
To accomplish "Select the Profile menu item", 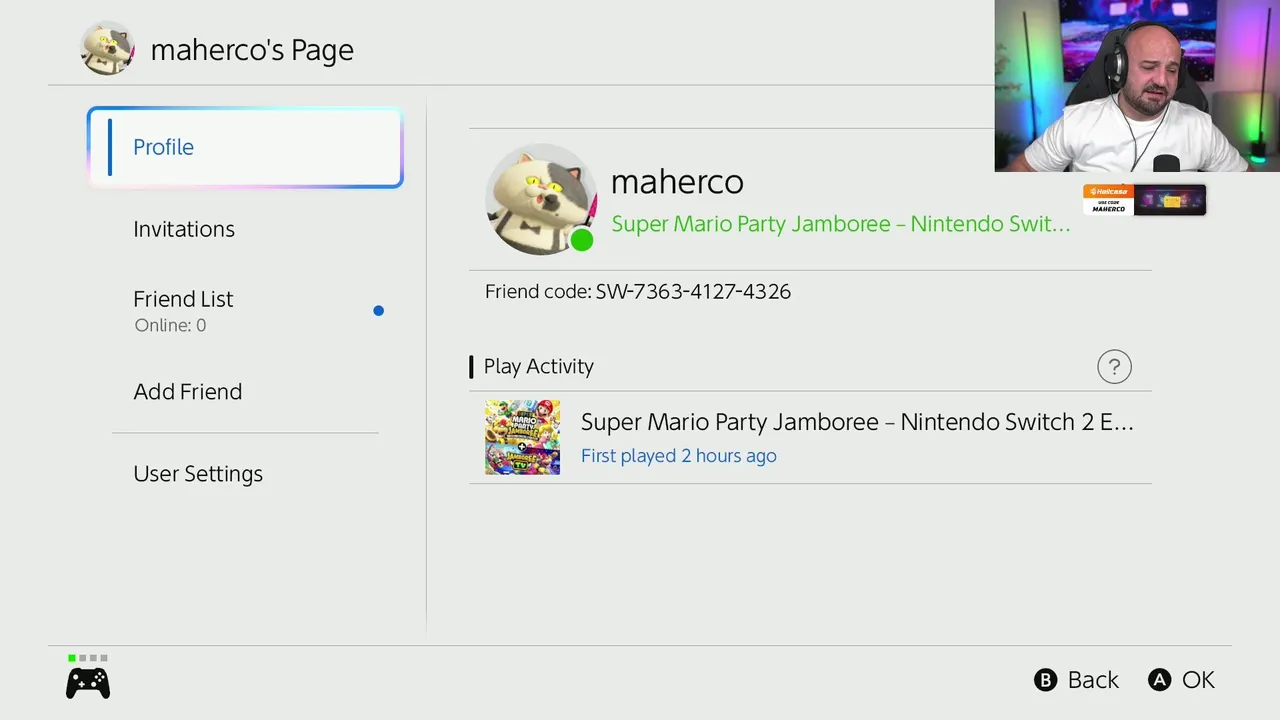I will click(x=245, y=147).
